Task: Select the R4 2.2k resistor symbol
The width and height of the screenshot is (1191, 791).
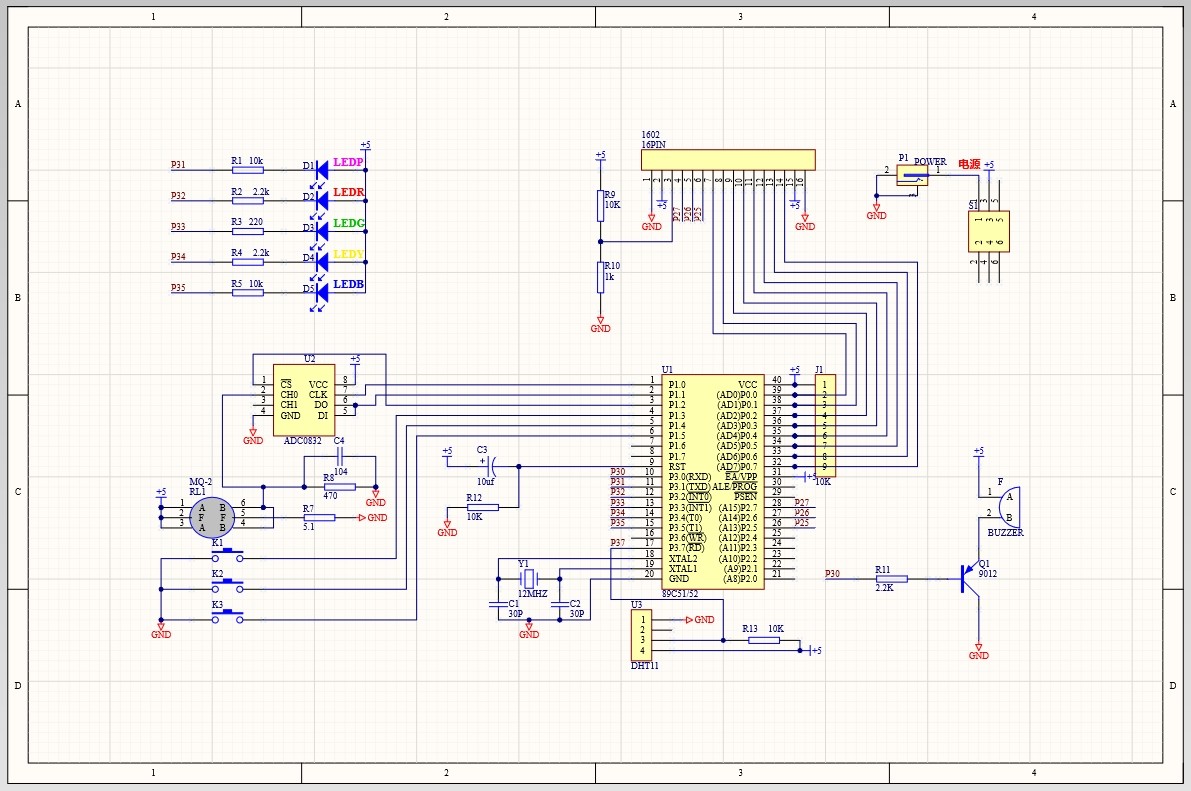Action: coord(248,262)
